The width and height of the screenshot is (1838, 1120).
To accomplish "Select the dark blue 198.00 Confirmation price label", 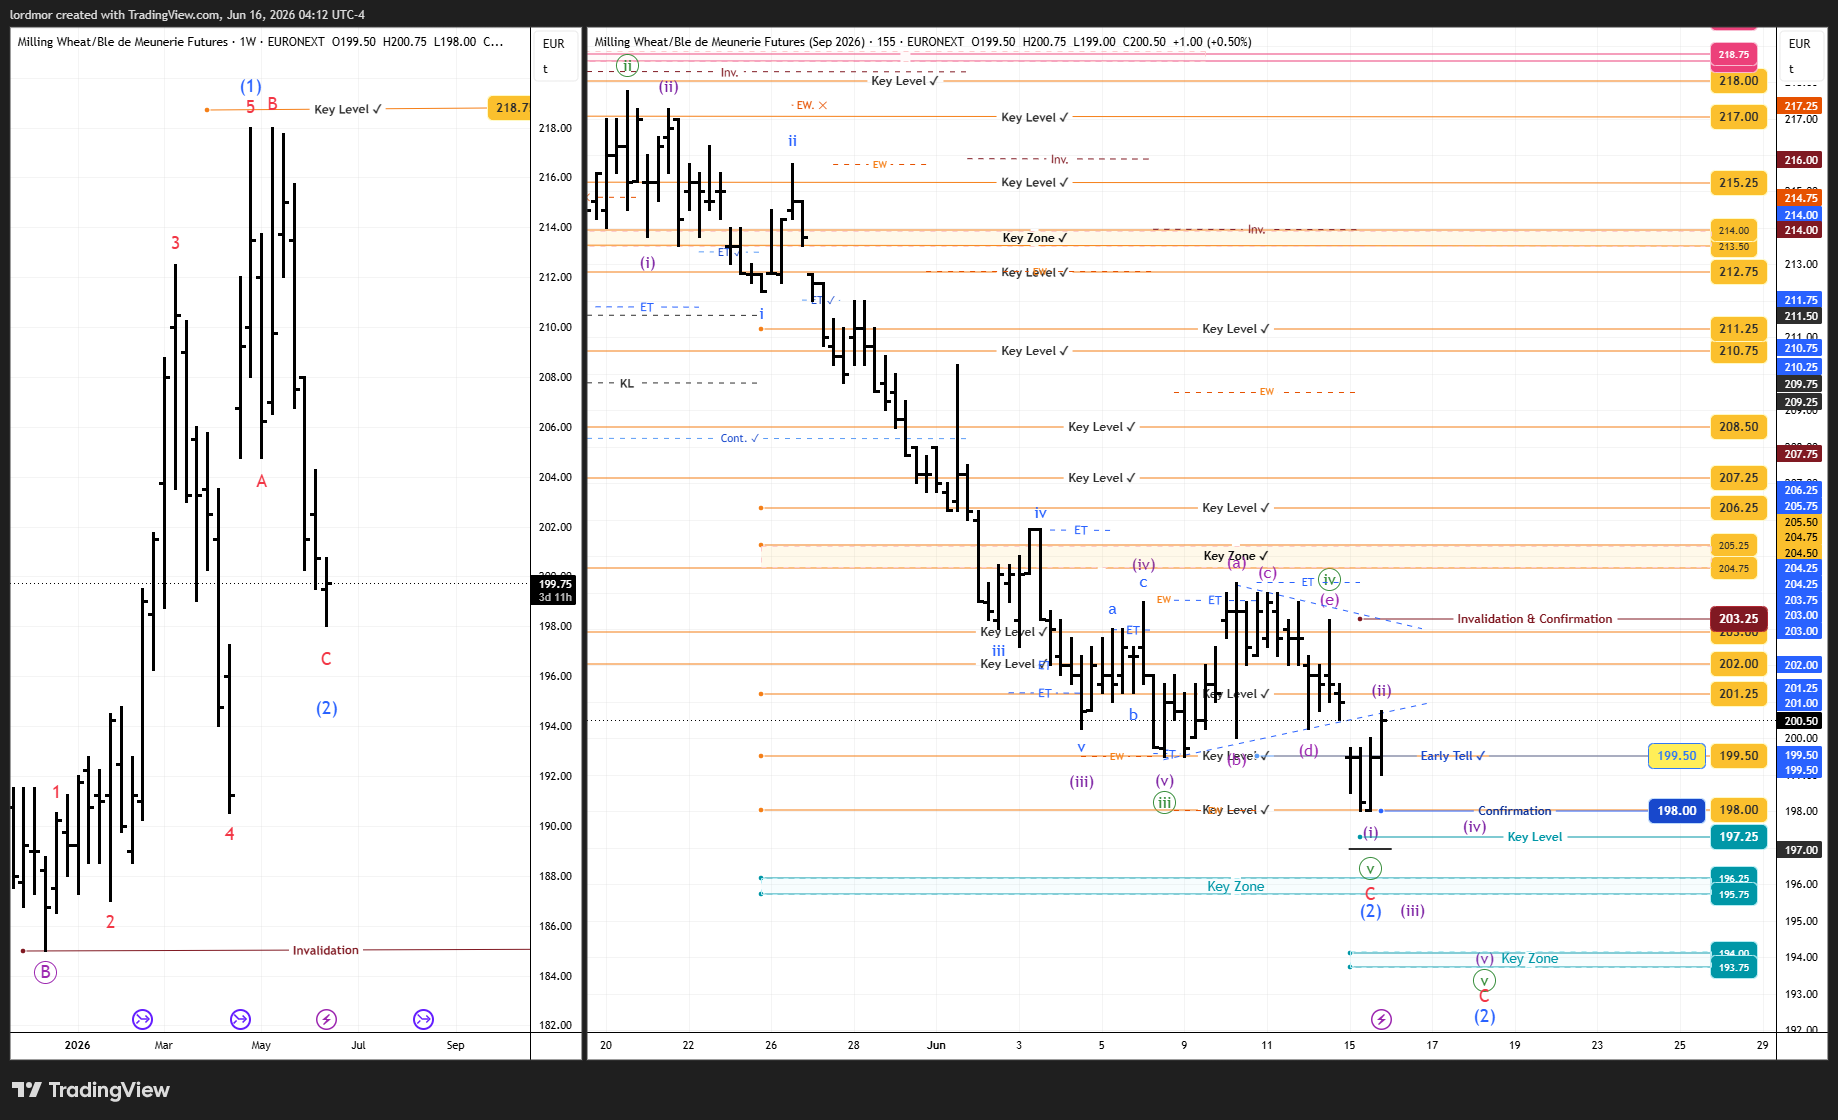I will click(x=1677, y=811).
